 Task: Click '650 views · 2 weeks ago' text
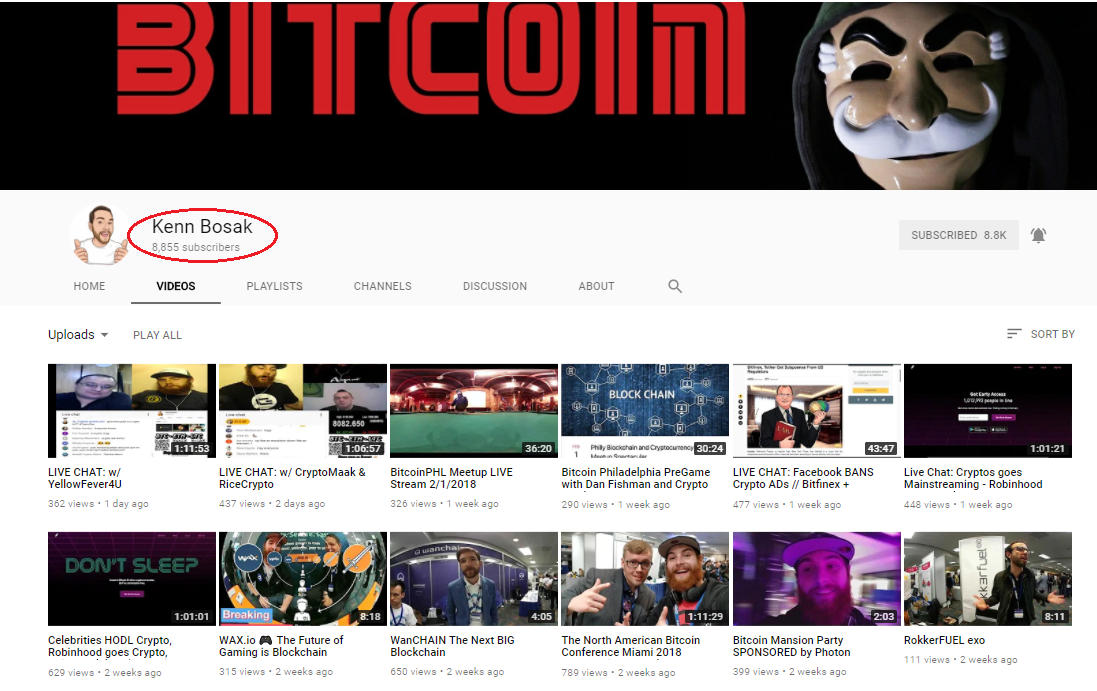tap(447, 671)
